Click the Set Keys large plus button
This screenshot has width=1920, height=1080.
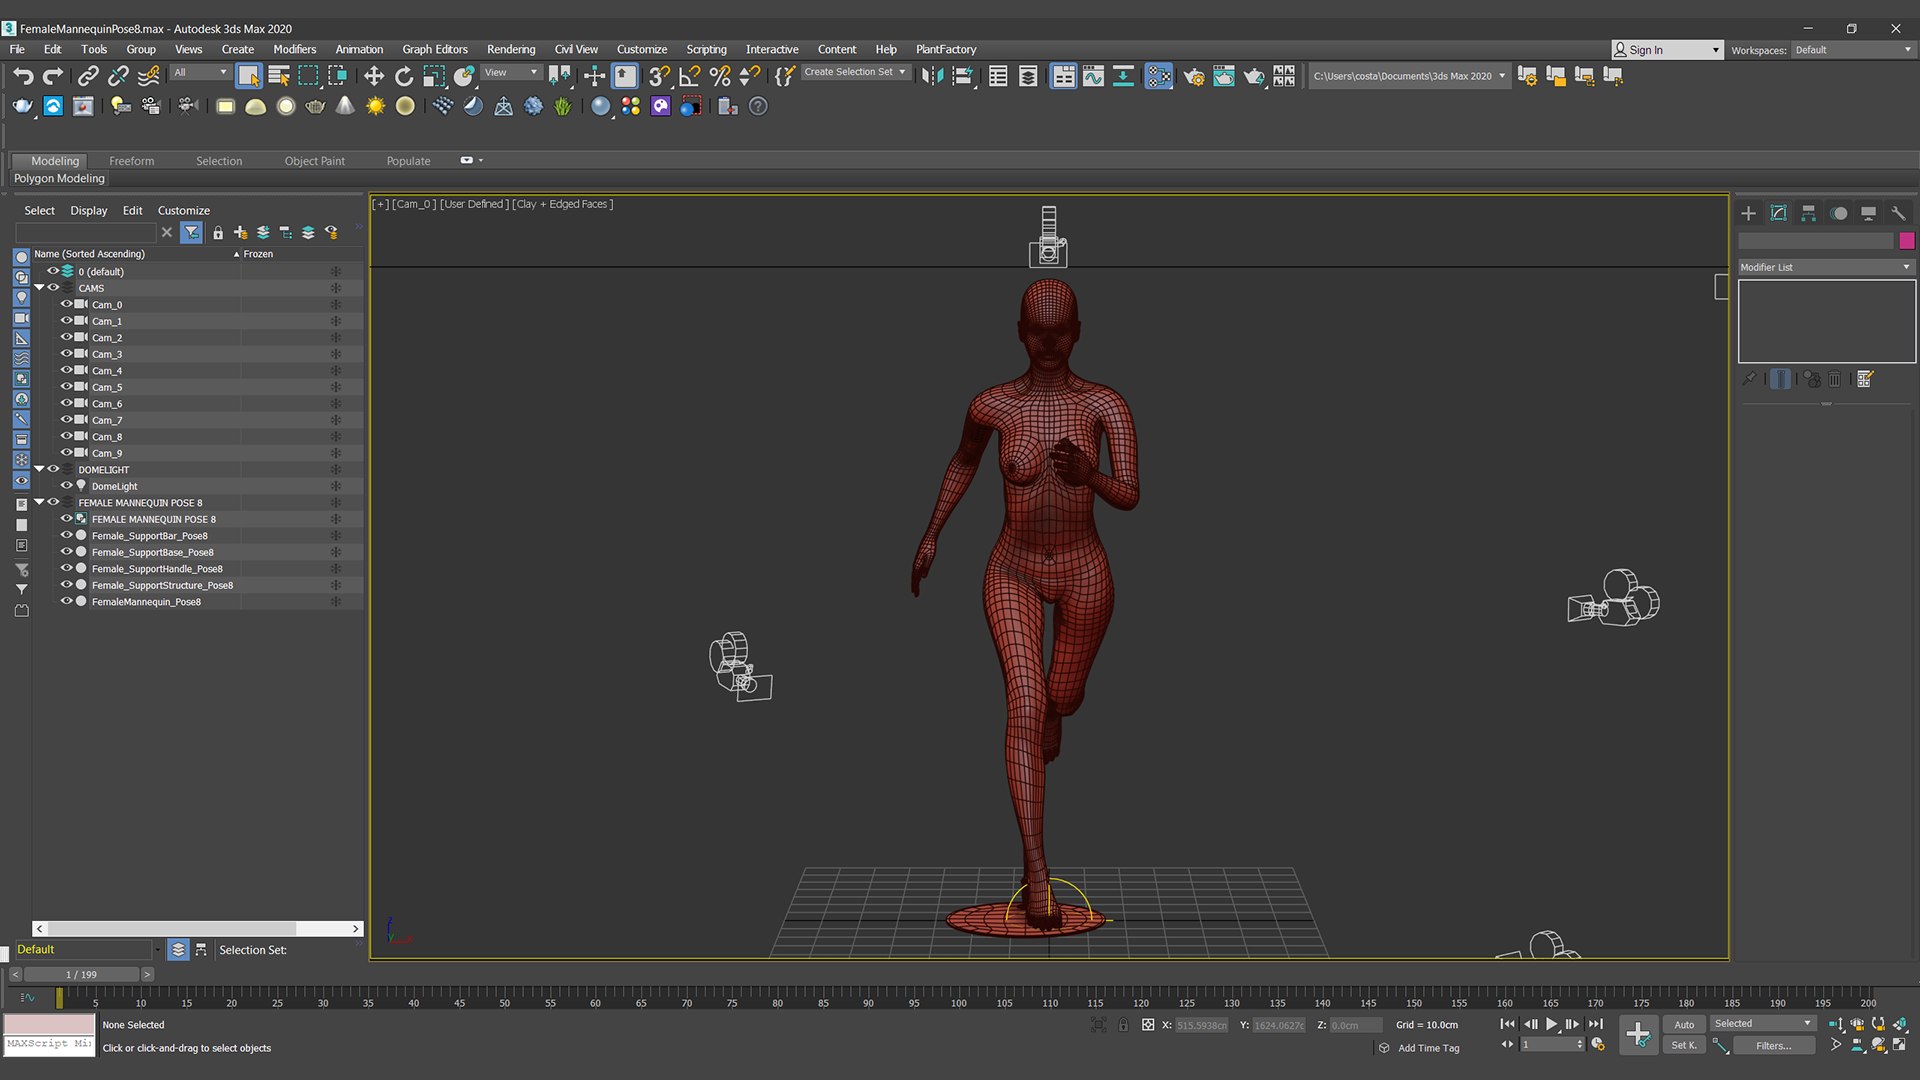pos(1638,1034)
